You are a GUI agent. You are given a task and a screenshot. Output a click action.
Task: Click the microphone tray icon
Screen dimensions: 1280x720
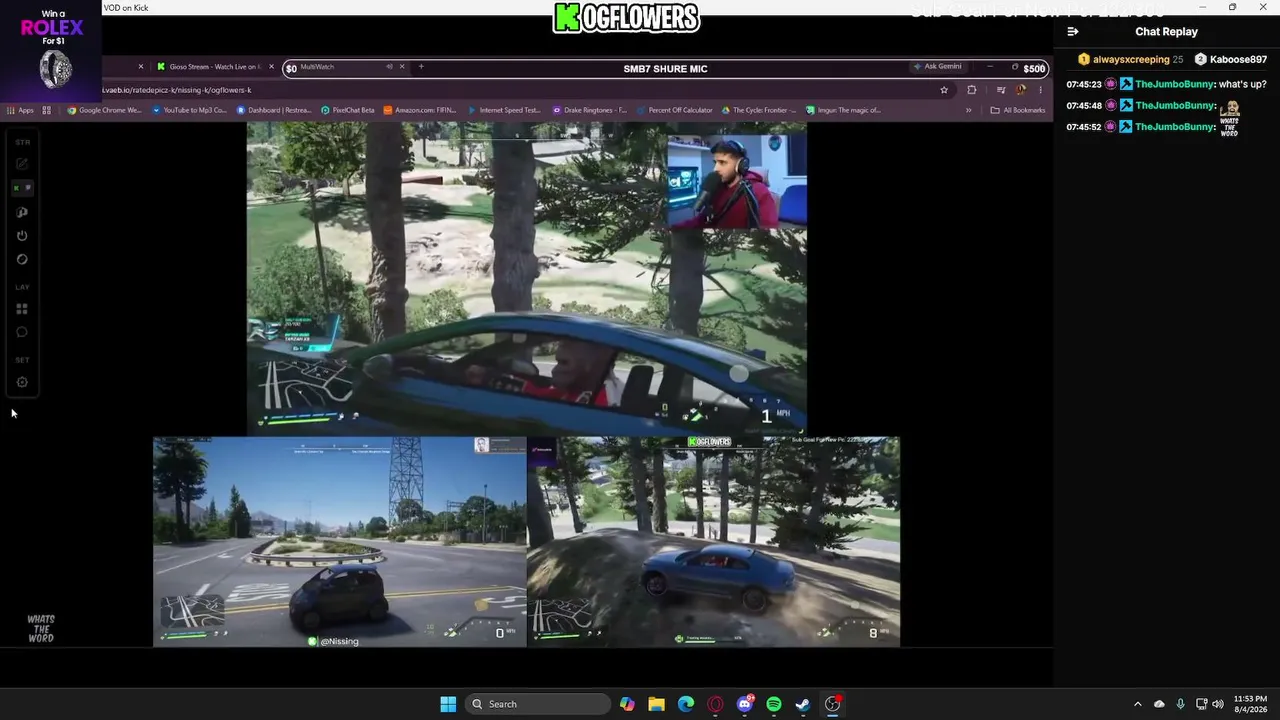(x=1181, y=704)
